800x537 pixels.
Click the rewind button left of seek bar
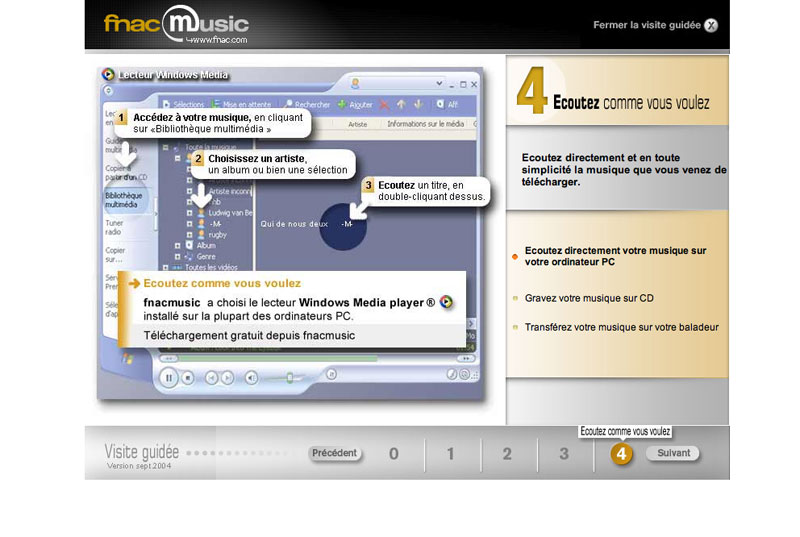pyautogui.click(x=169, y=359)
